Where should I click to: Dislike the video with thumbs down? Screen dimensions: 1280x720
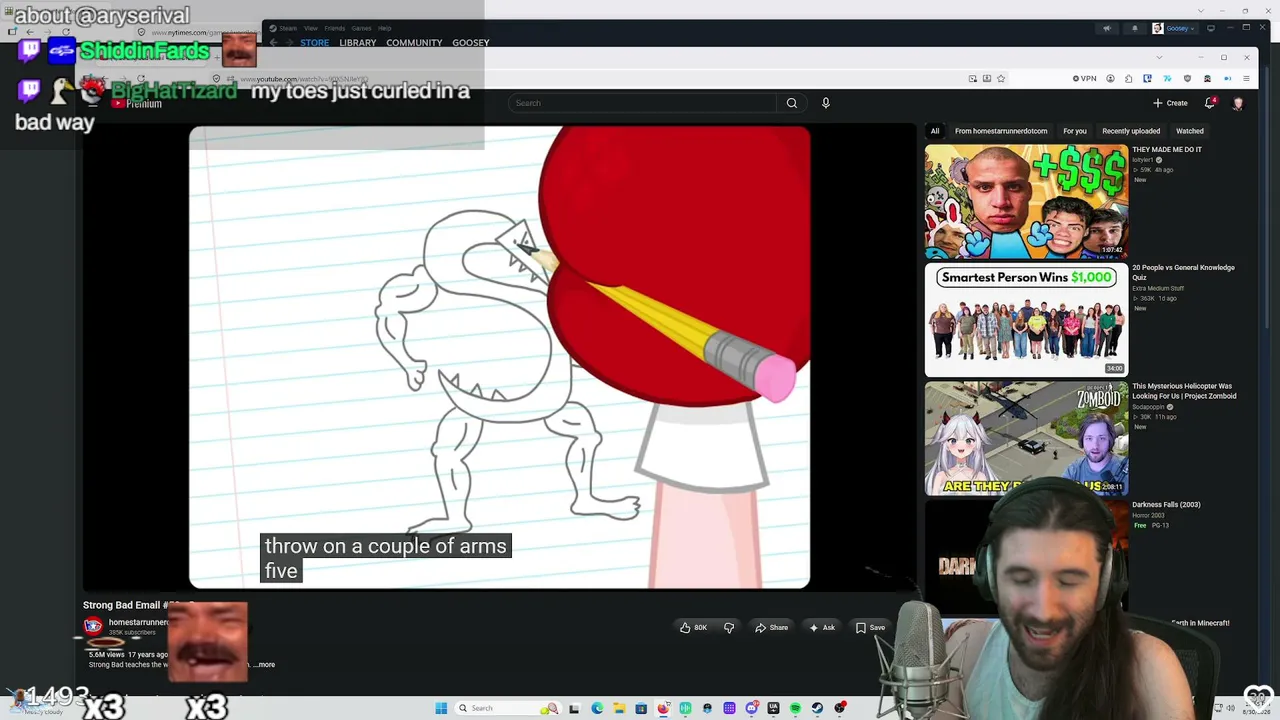coord(729,628)
